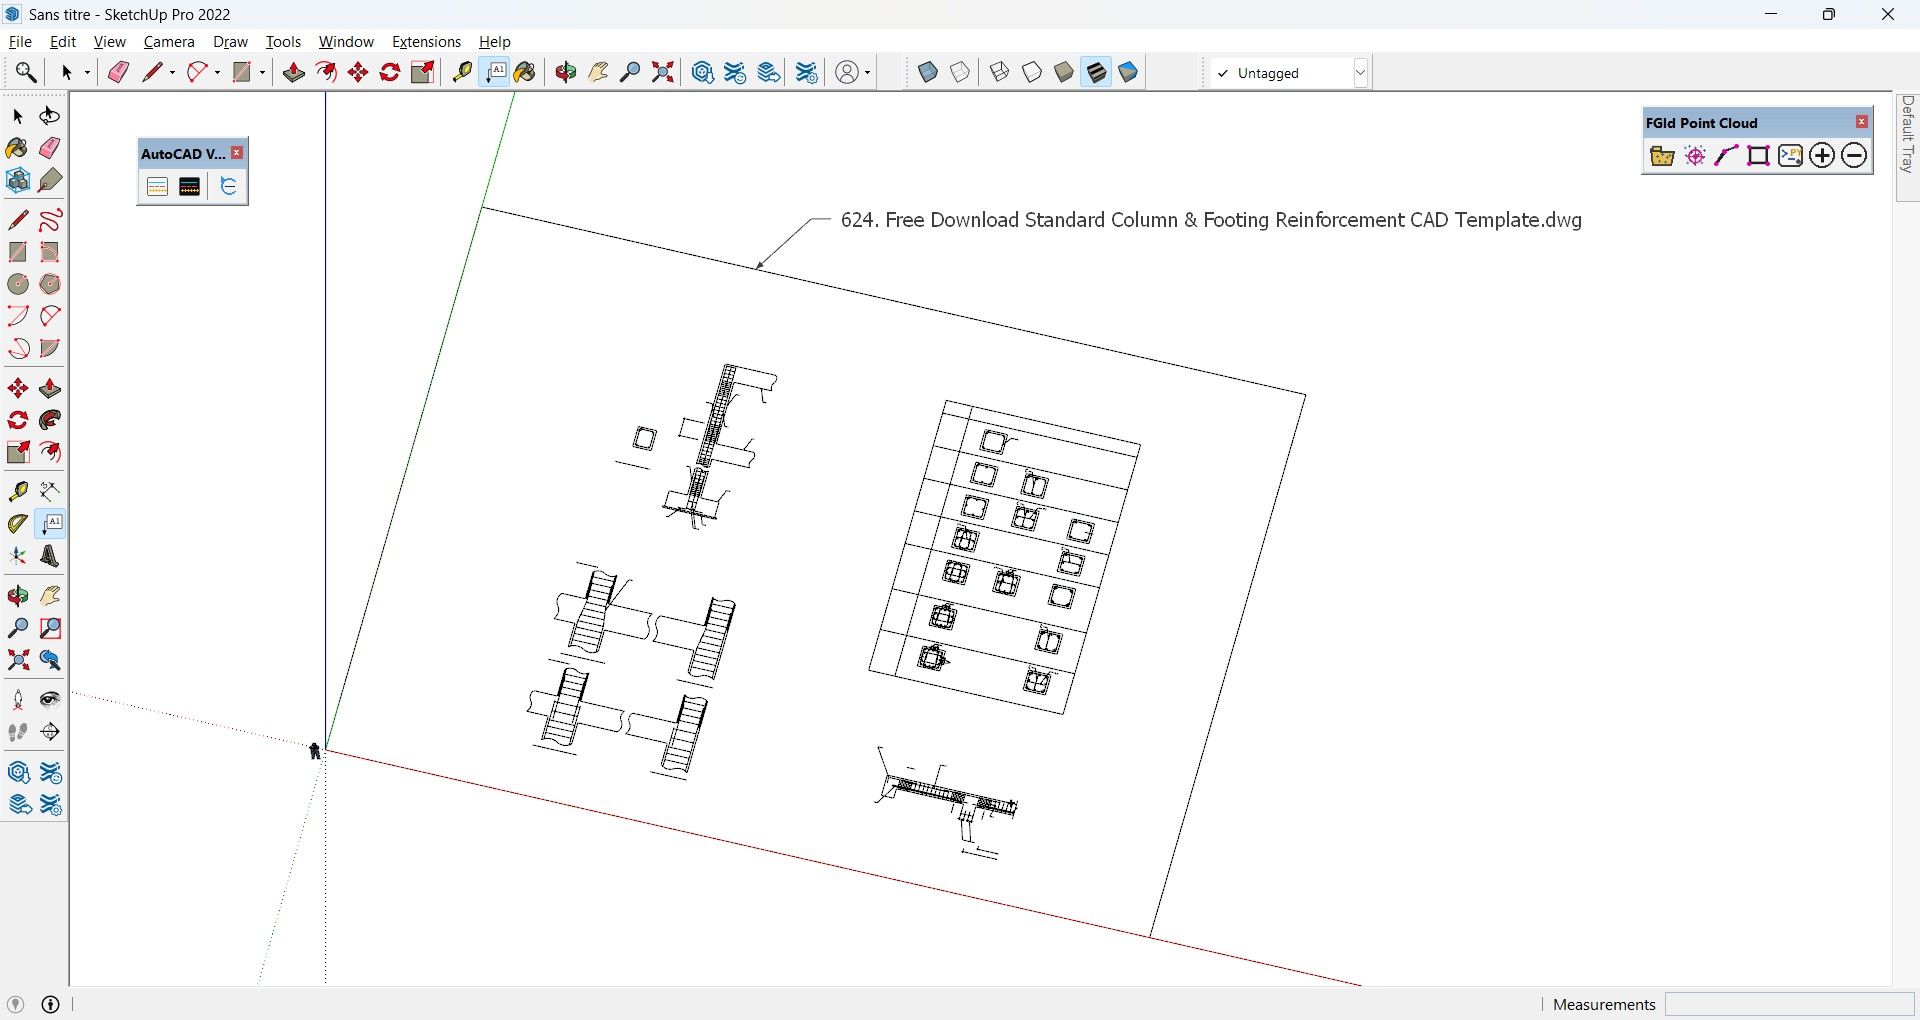Click the Point Cloud pink target snap icon

pyautogui.click(x=1695, y=156)
